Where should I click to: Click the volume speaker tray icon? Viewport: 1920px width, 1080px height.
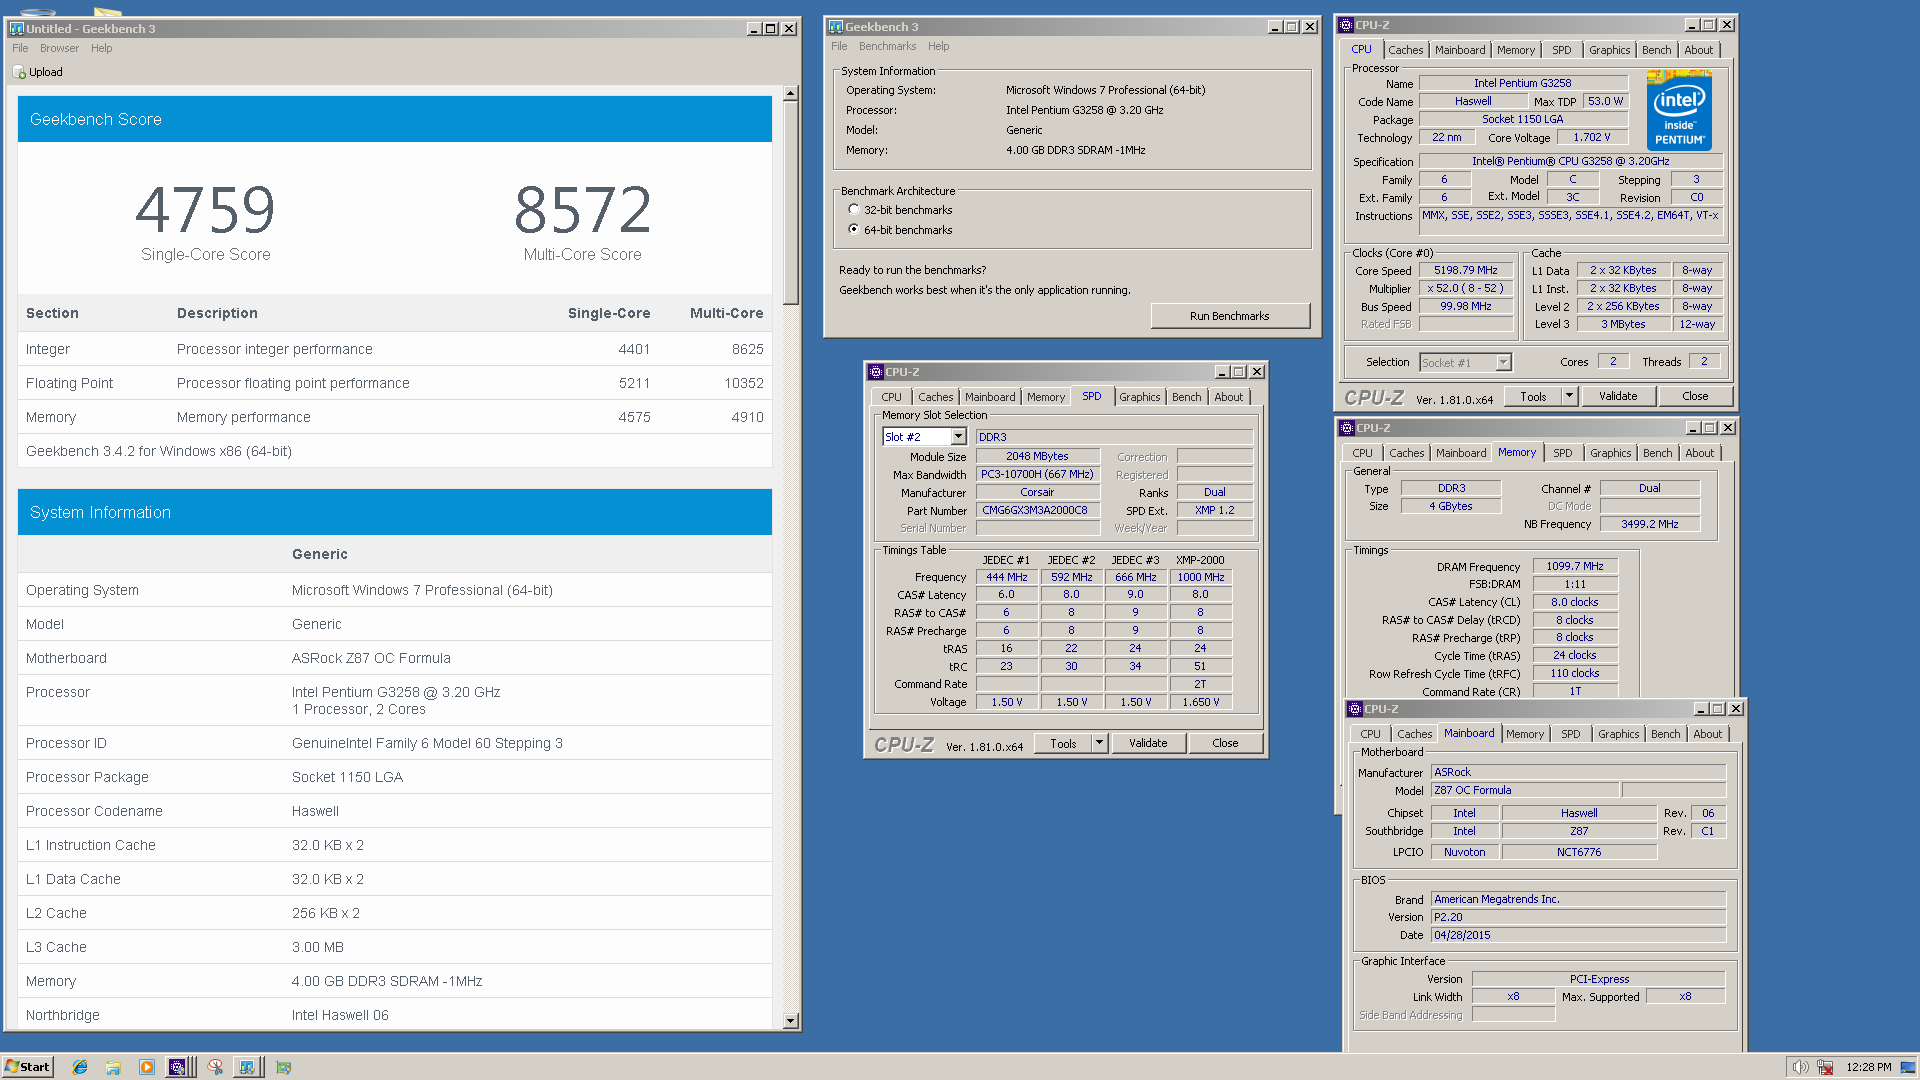pos(1800,1067)
